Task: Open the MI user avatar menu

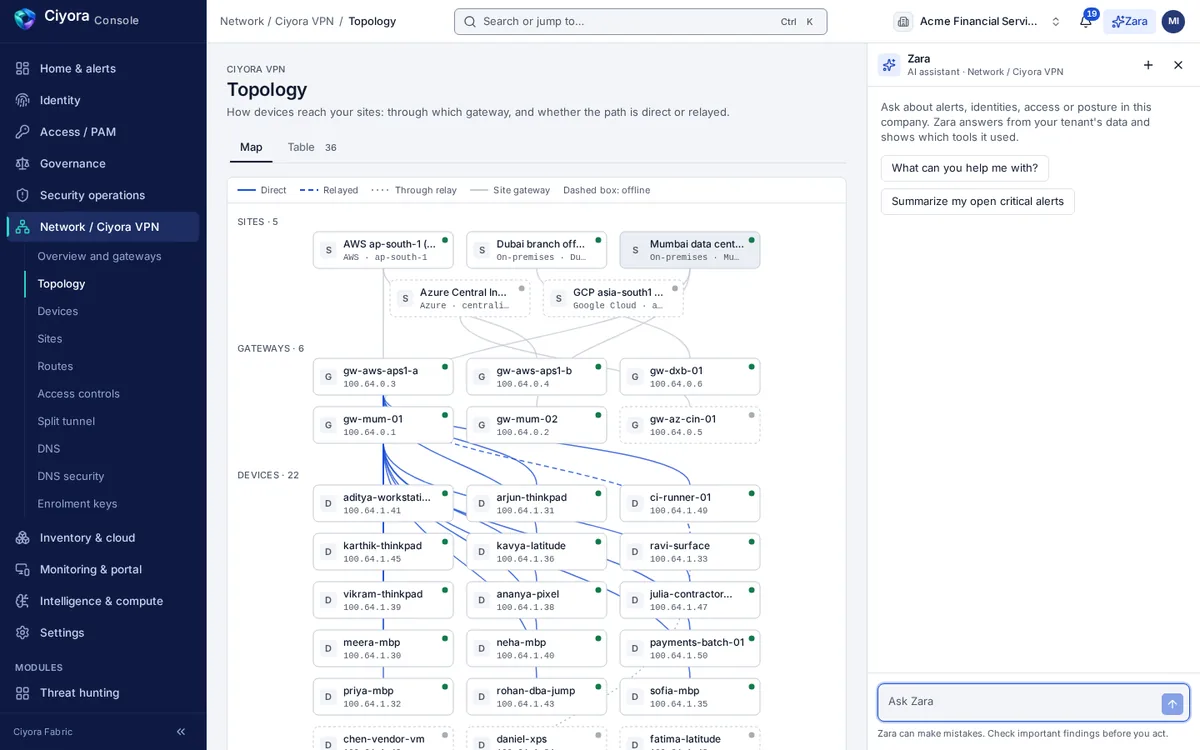Action: (x=1173, y=21)
